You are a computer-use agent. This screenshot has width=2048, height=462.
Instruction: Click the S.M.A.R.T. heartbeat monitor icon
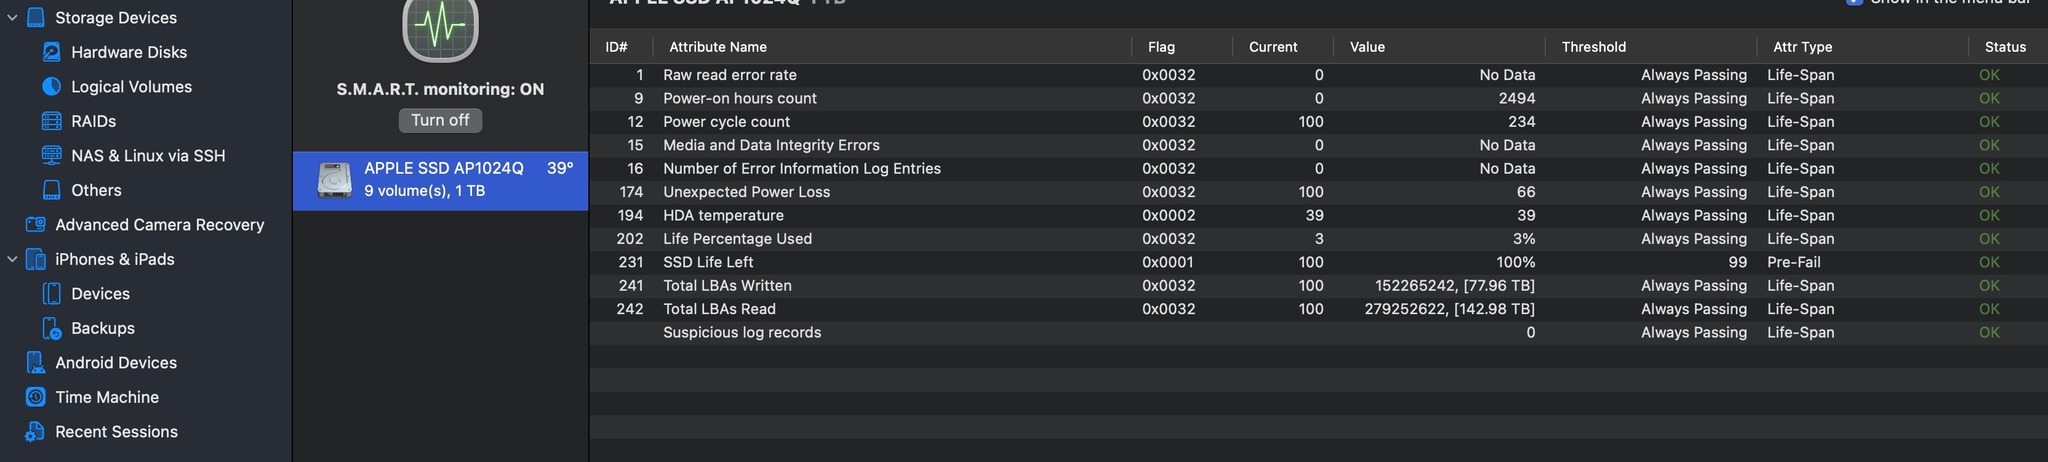pyautogui.click(x=440, y=28)
